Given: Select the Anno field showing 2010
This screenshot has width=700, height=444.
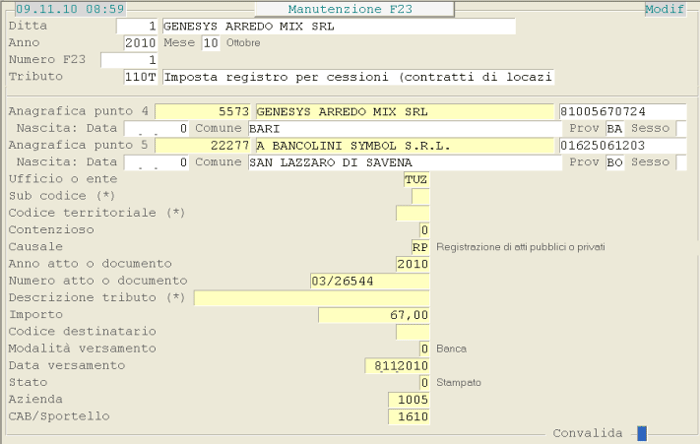Looking at the screenshot, I should 140,43.
